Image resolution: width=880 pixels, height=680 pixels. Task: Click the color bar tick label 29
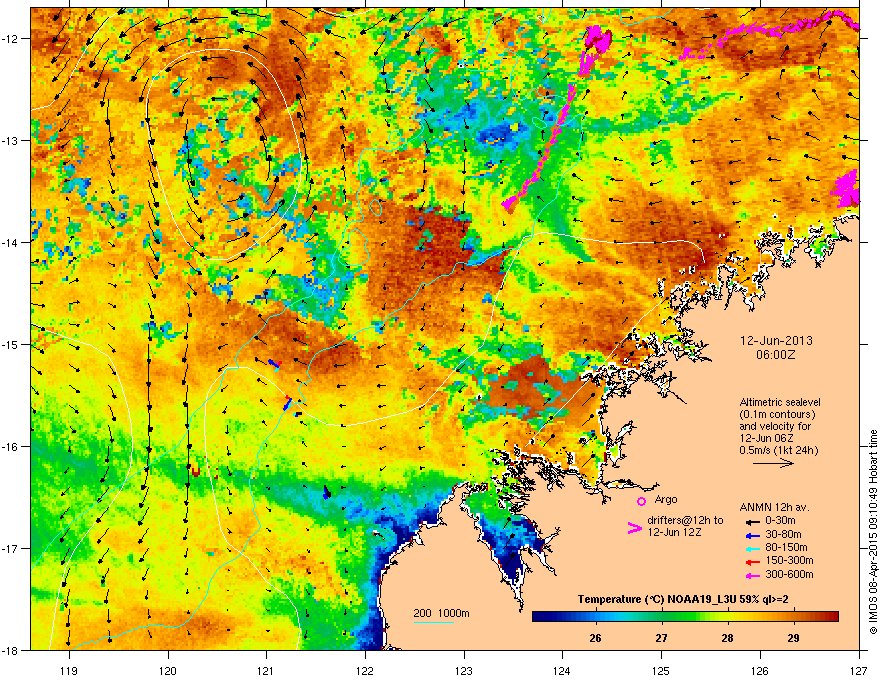(x=793, y=638)
